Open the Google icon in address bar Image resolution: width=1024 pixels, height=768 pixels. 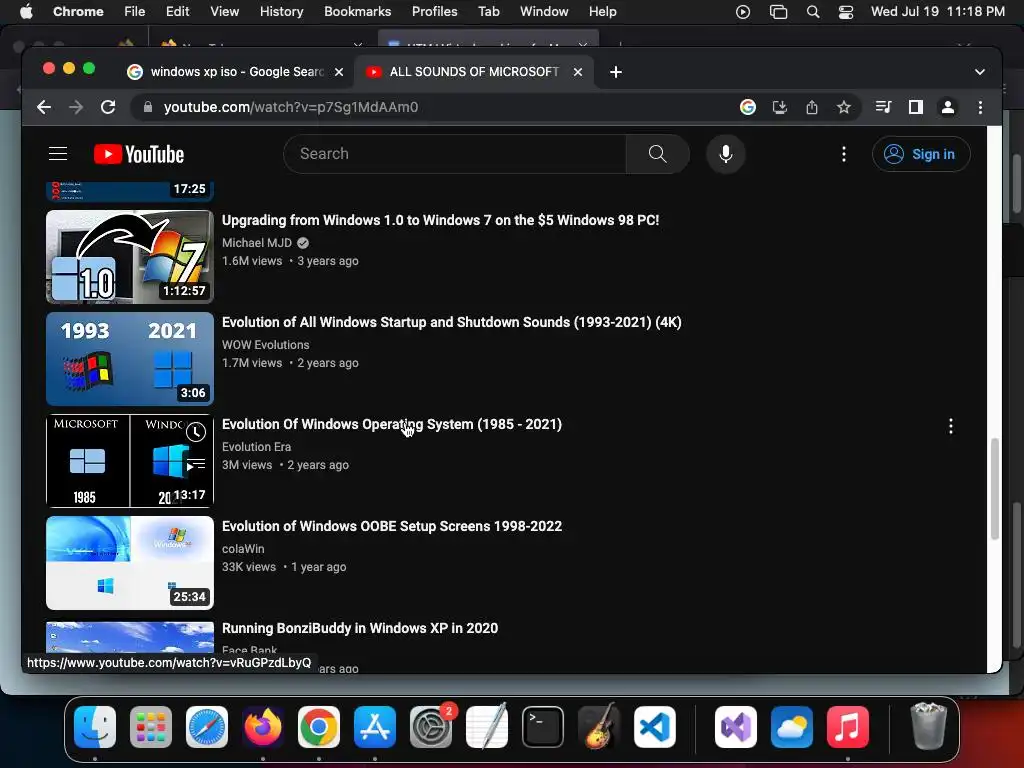tap(748, 107)
